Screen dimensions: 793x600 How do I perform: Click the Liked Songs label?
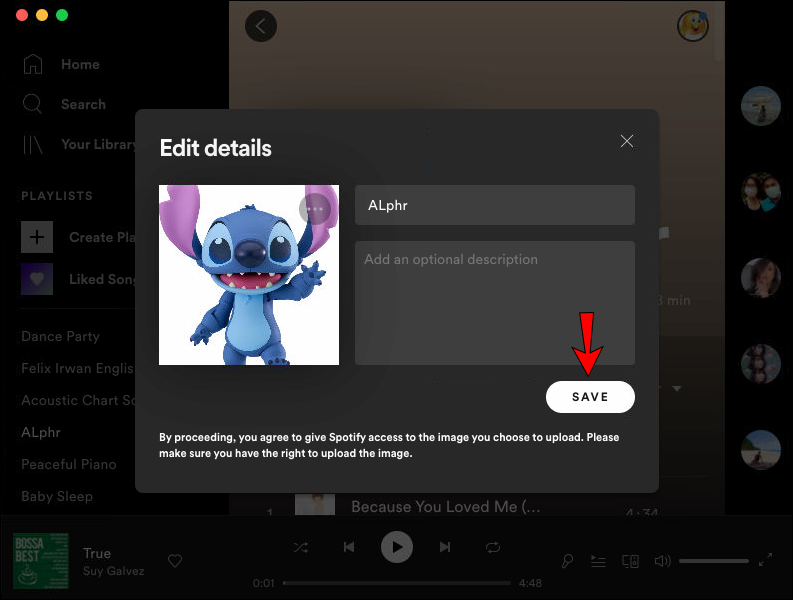tap(102, 279)
